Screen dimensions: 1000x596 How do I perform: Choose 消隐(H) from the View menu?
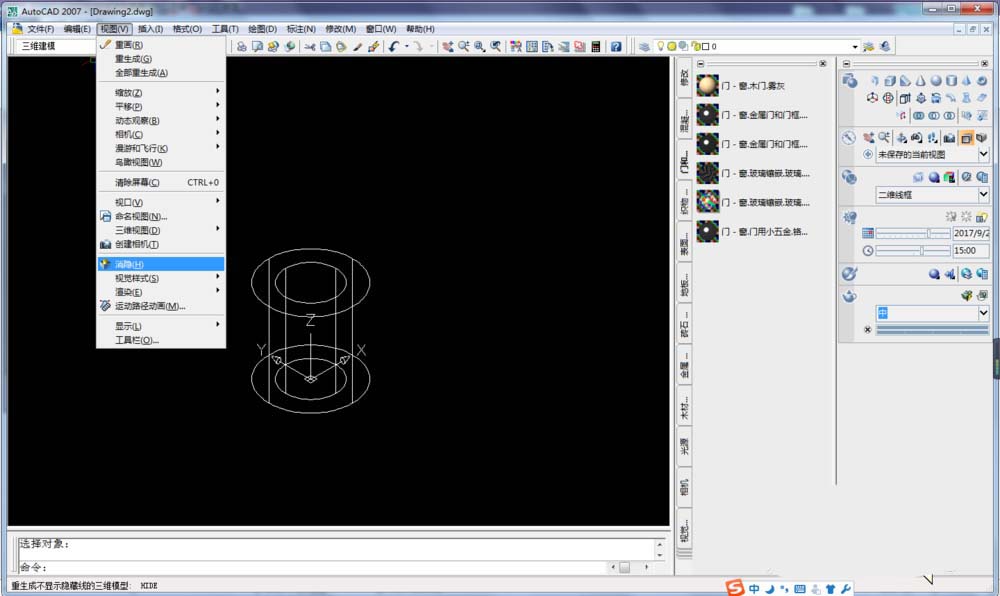pos(161,264)
